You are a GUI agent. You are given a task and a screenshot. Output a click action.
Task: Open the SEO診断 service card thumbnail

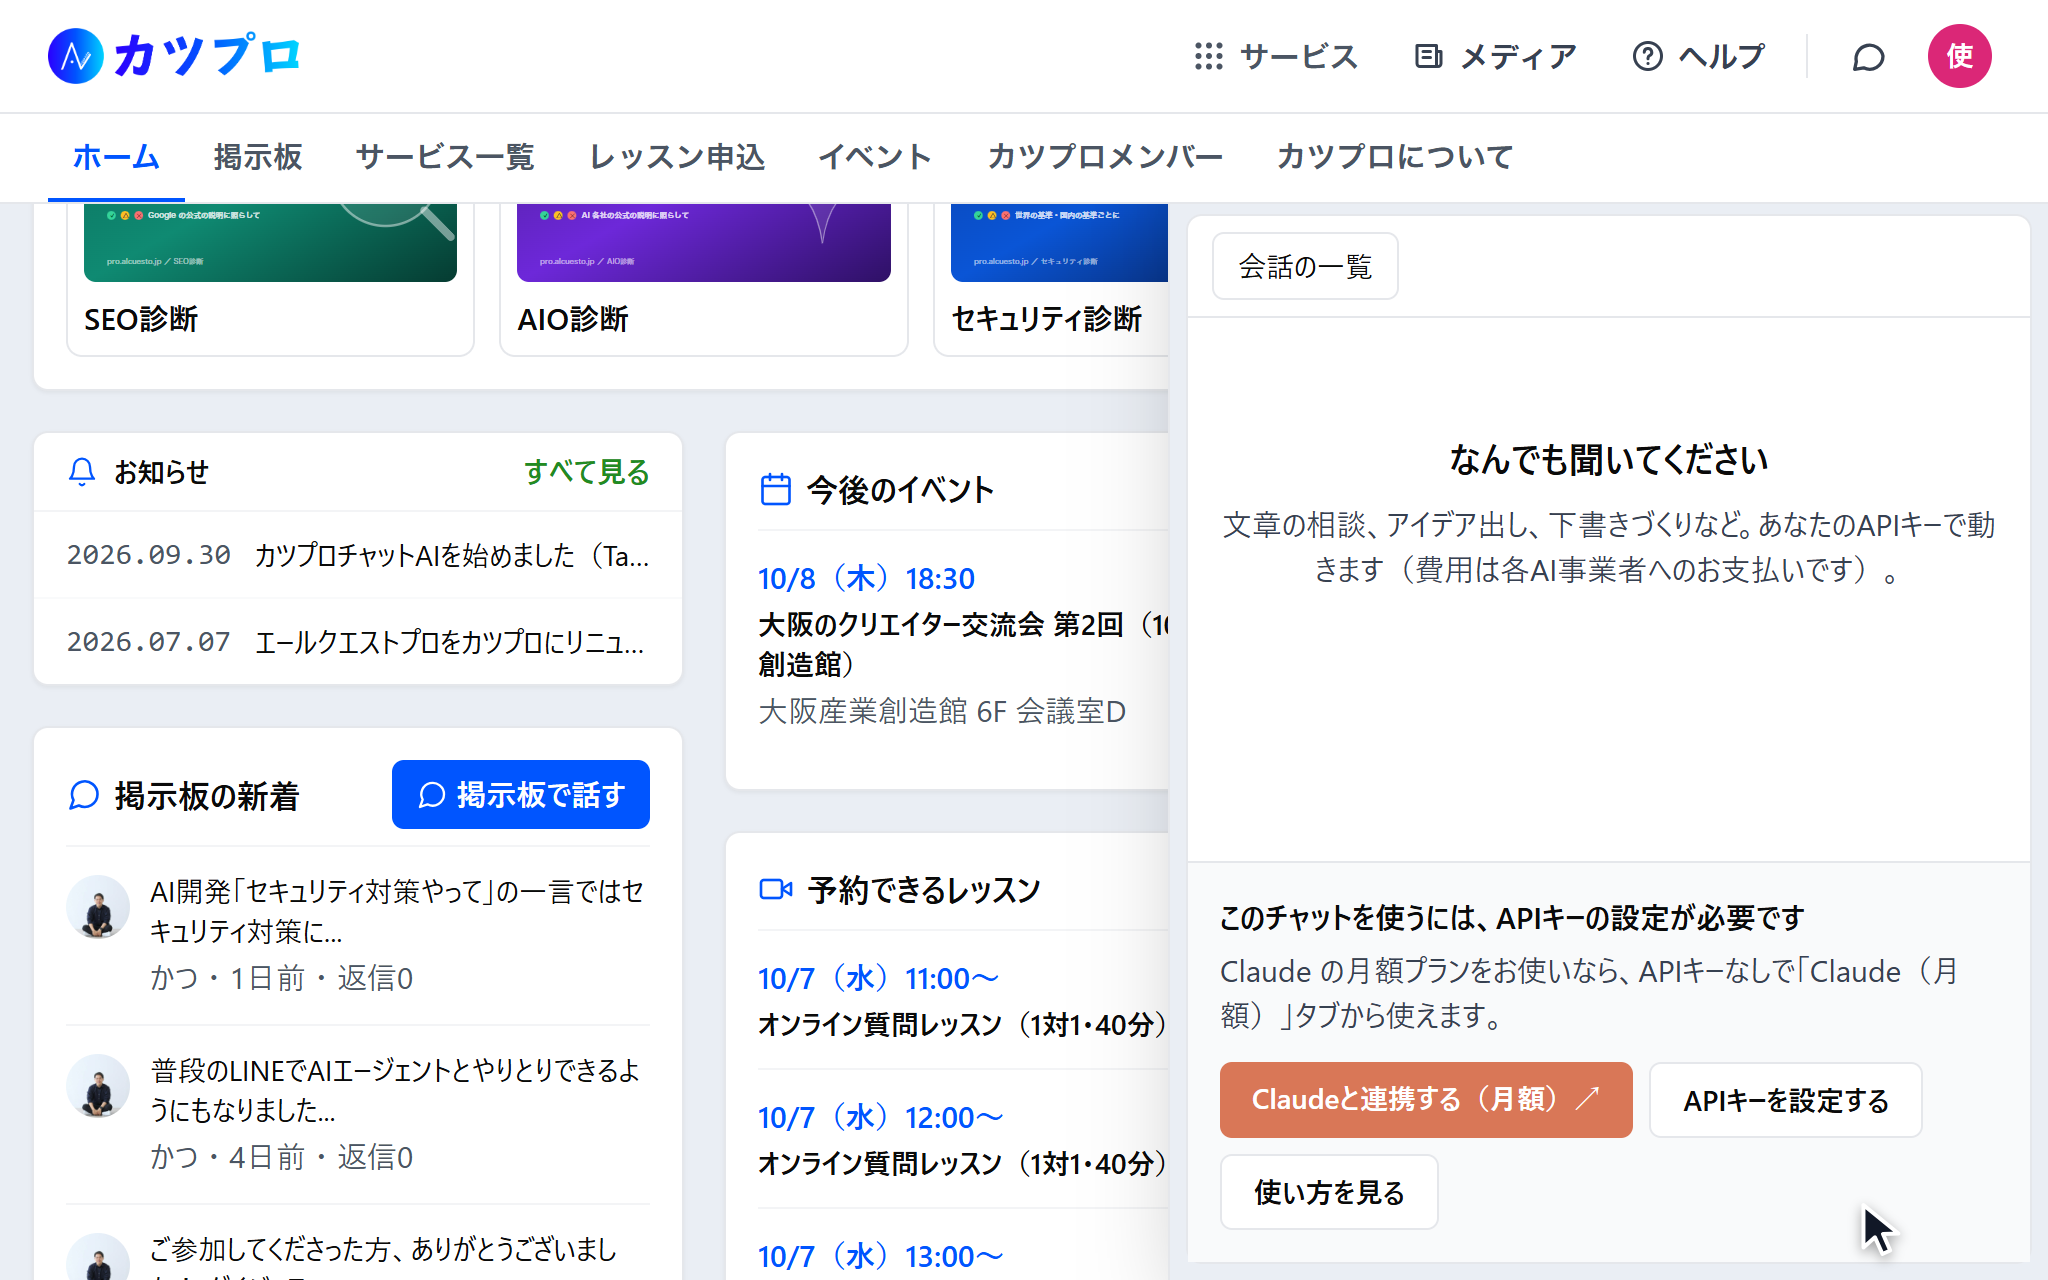(x=270, y=243)
